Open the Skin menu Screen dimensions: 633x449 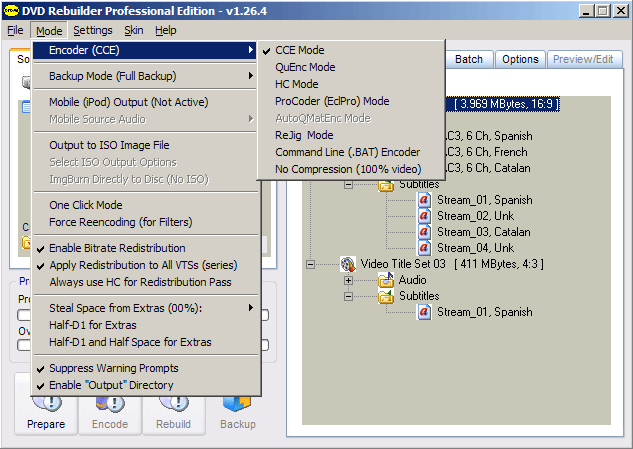pos(134,31)
